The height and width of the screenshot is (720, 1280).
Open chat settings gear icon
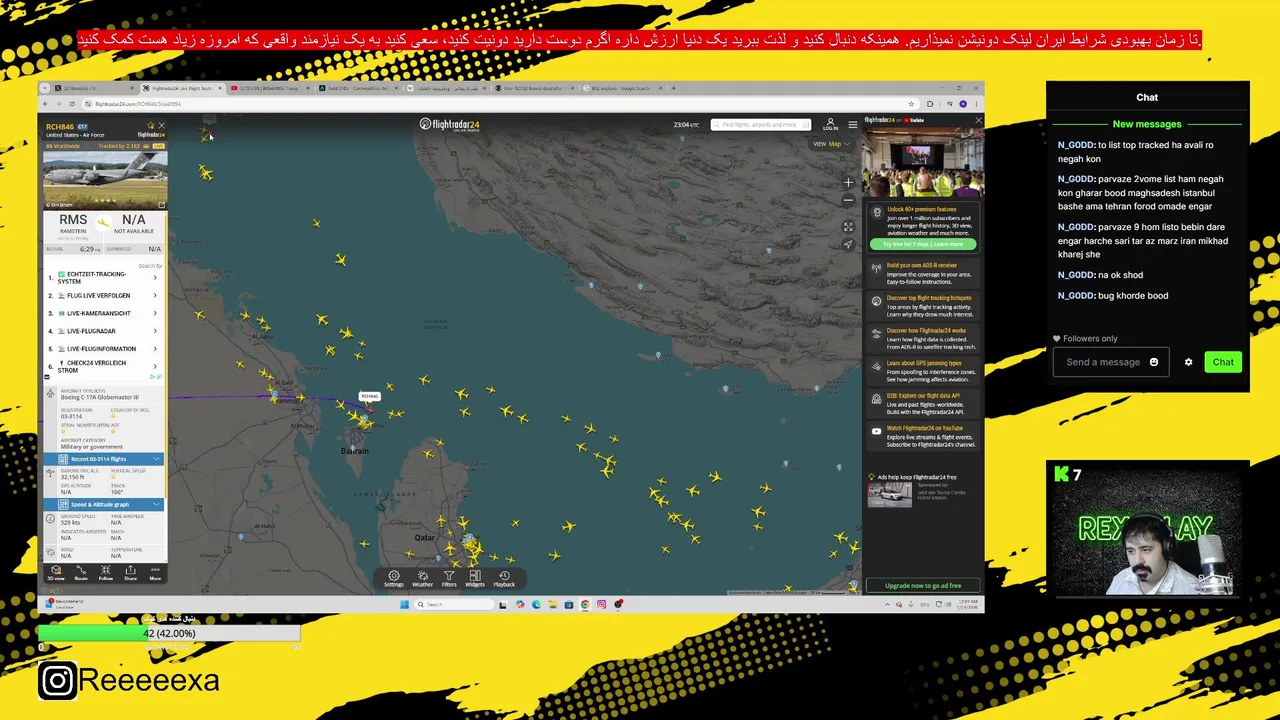[1189, 362]
